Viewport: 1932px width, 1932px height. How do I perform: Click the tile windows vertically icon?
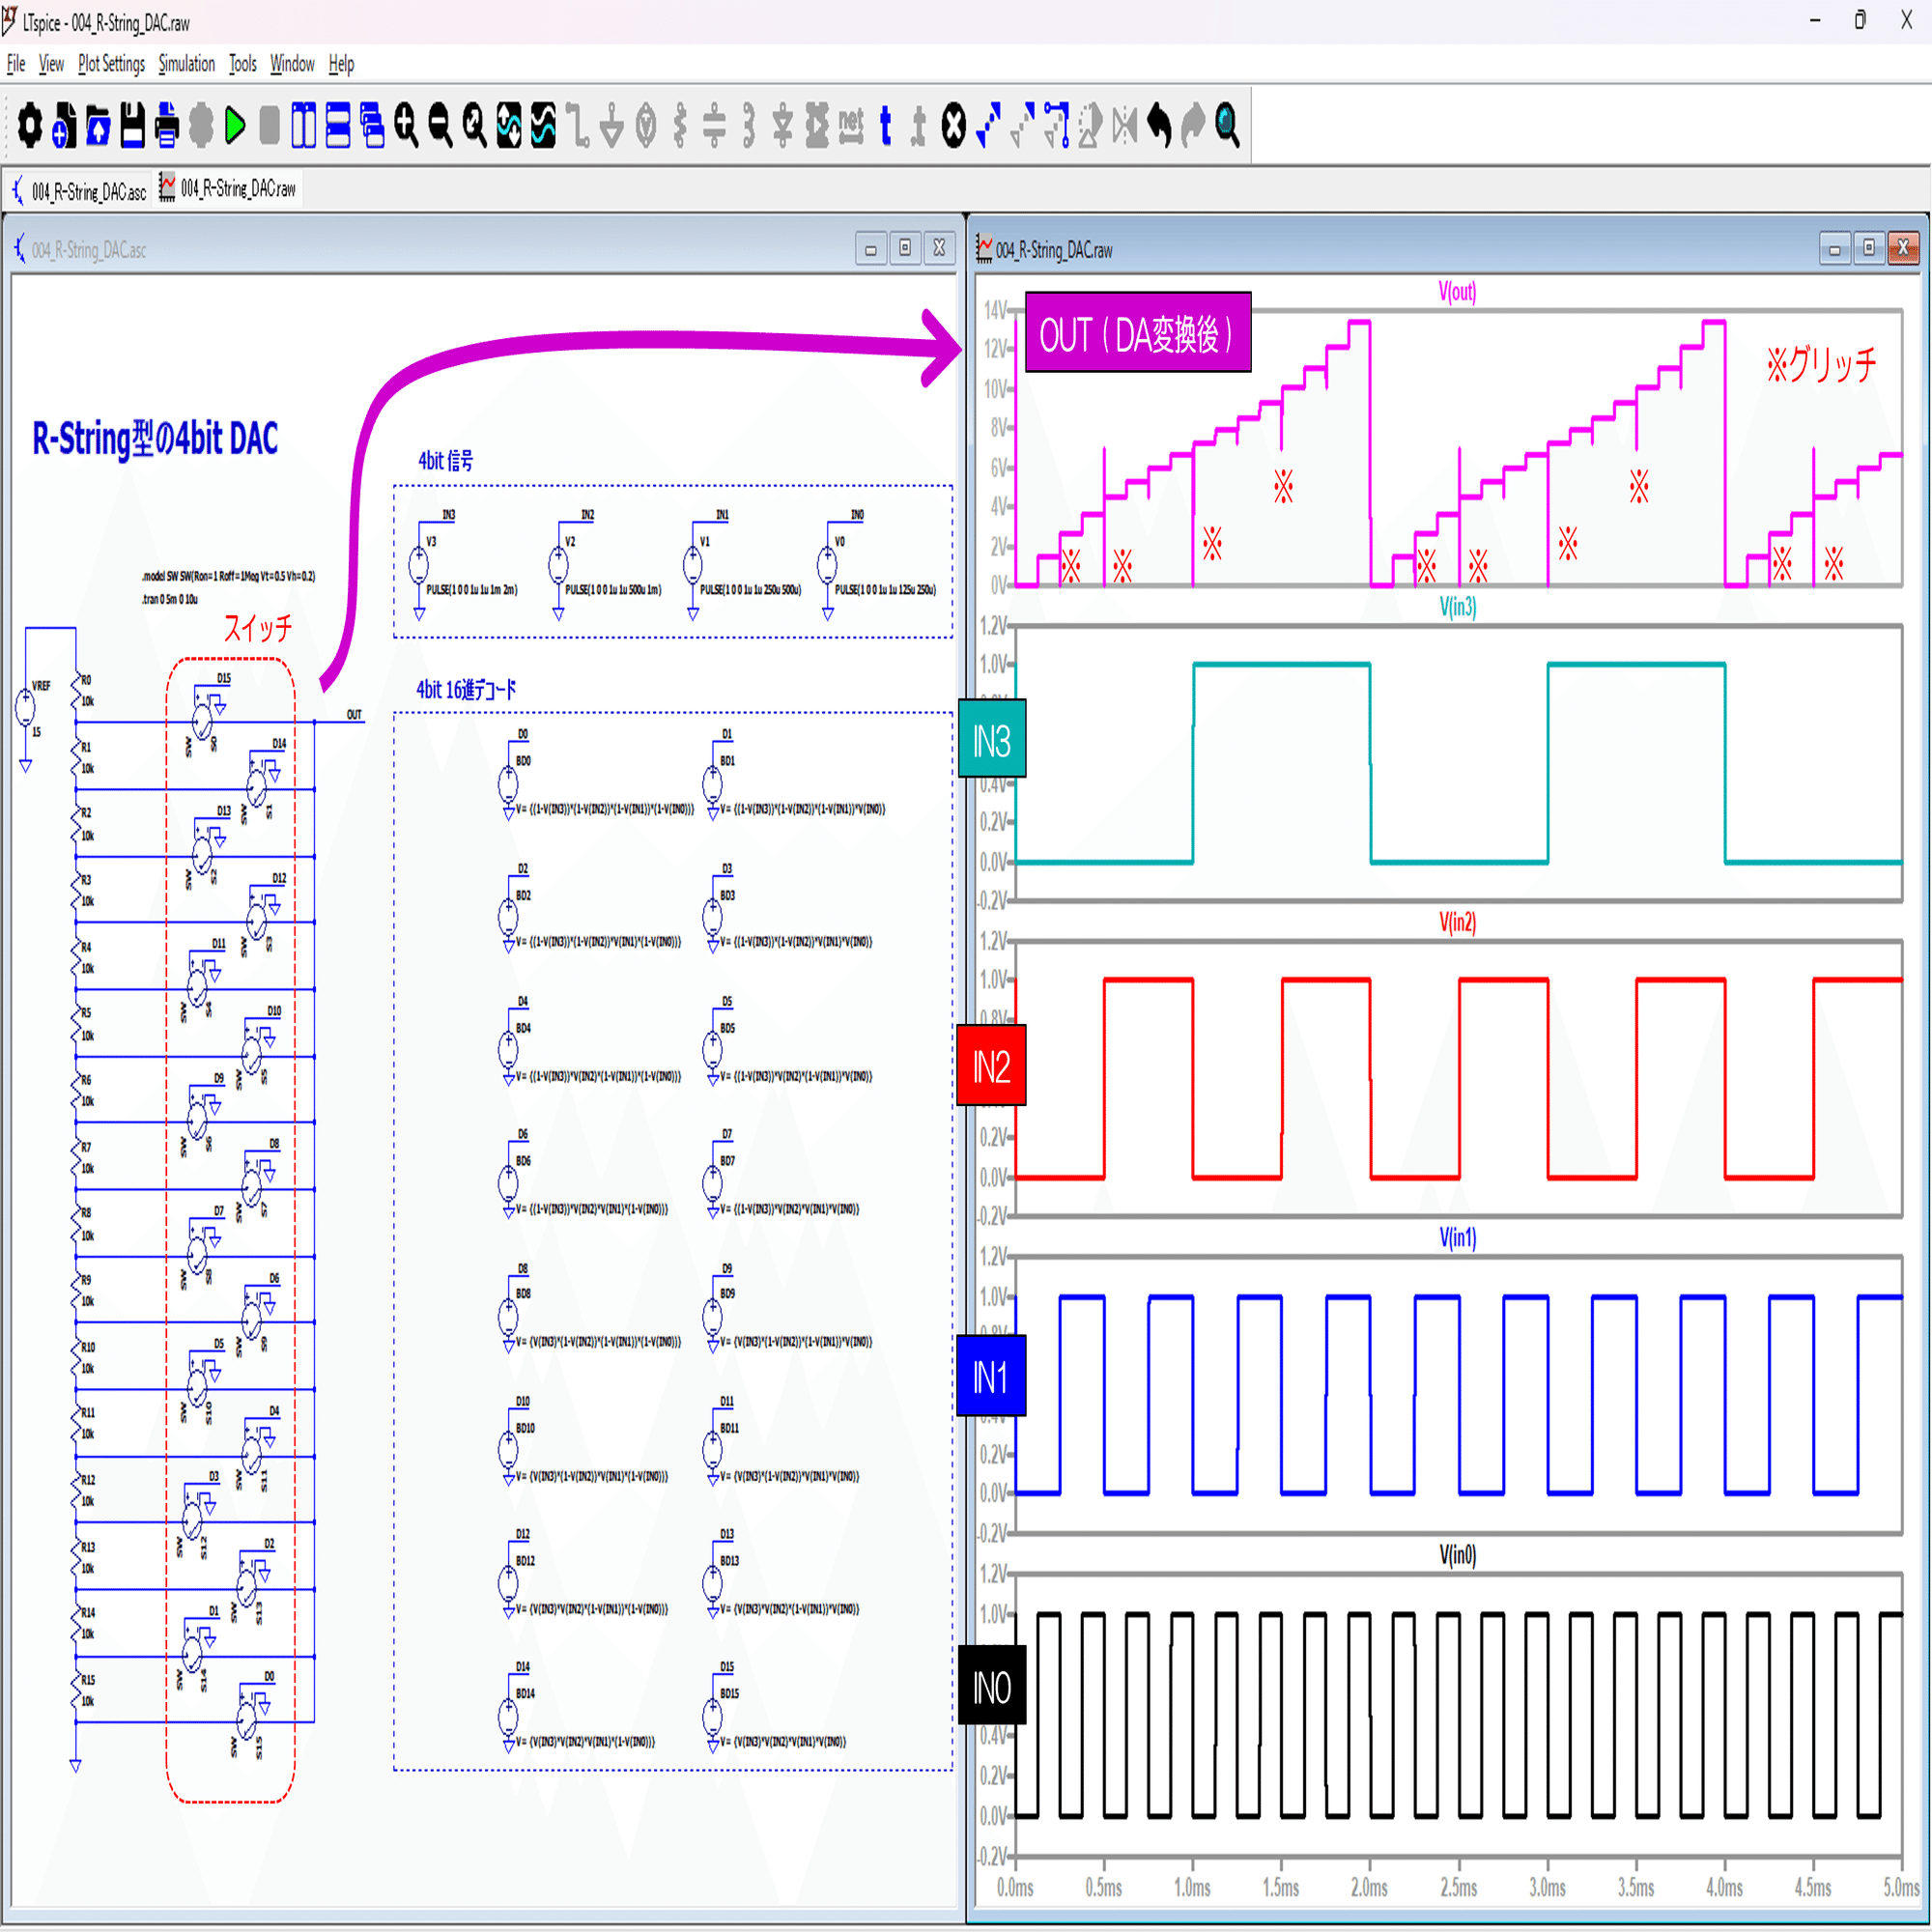[304, 126]
